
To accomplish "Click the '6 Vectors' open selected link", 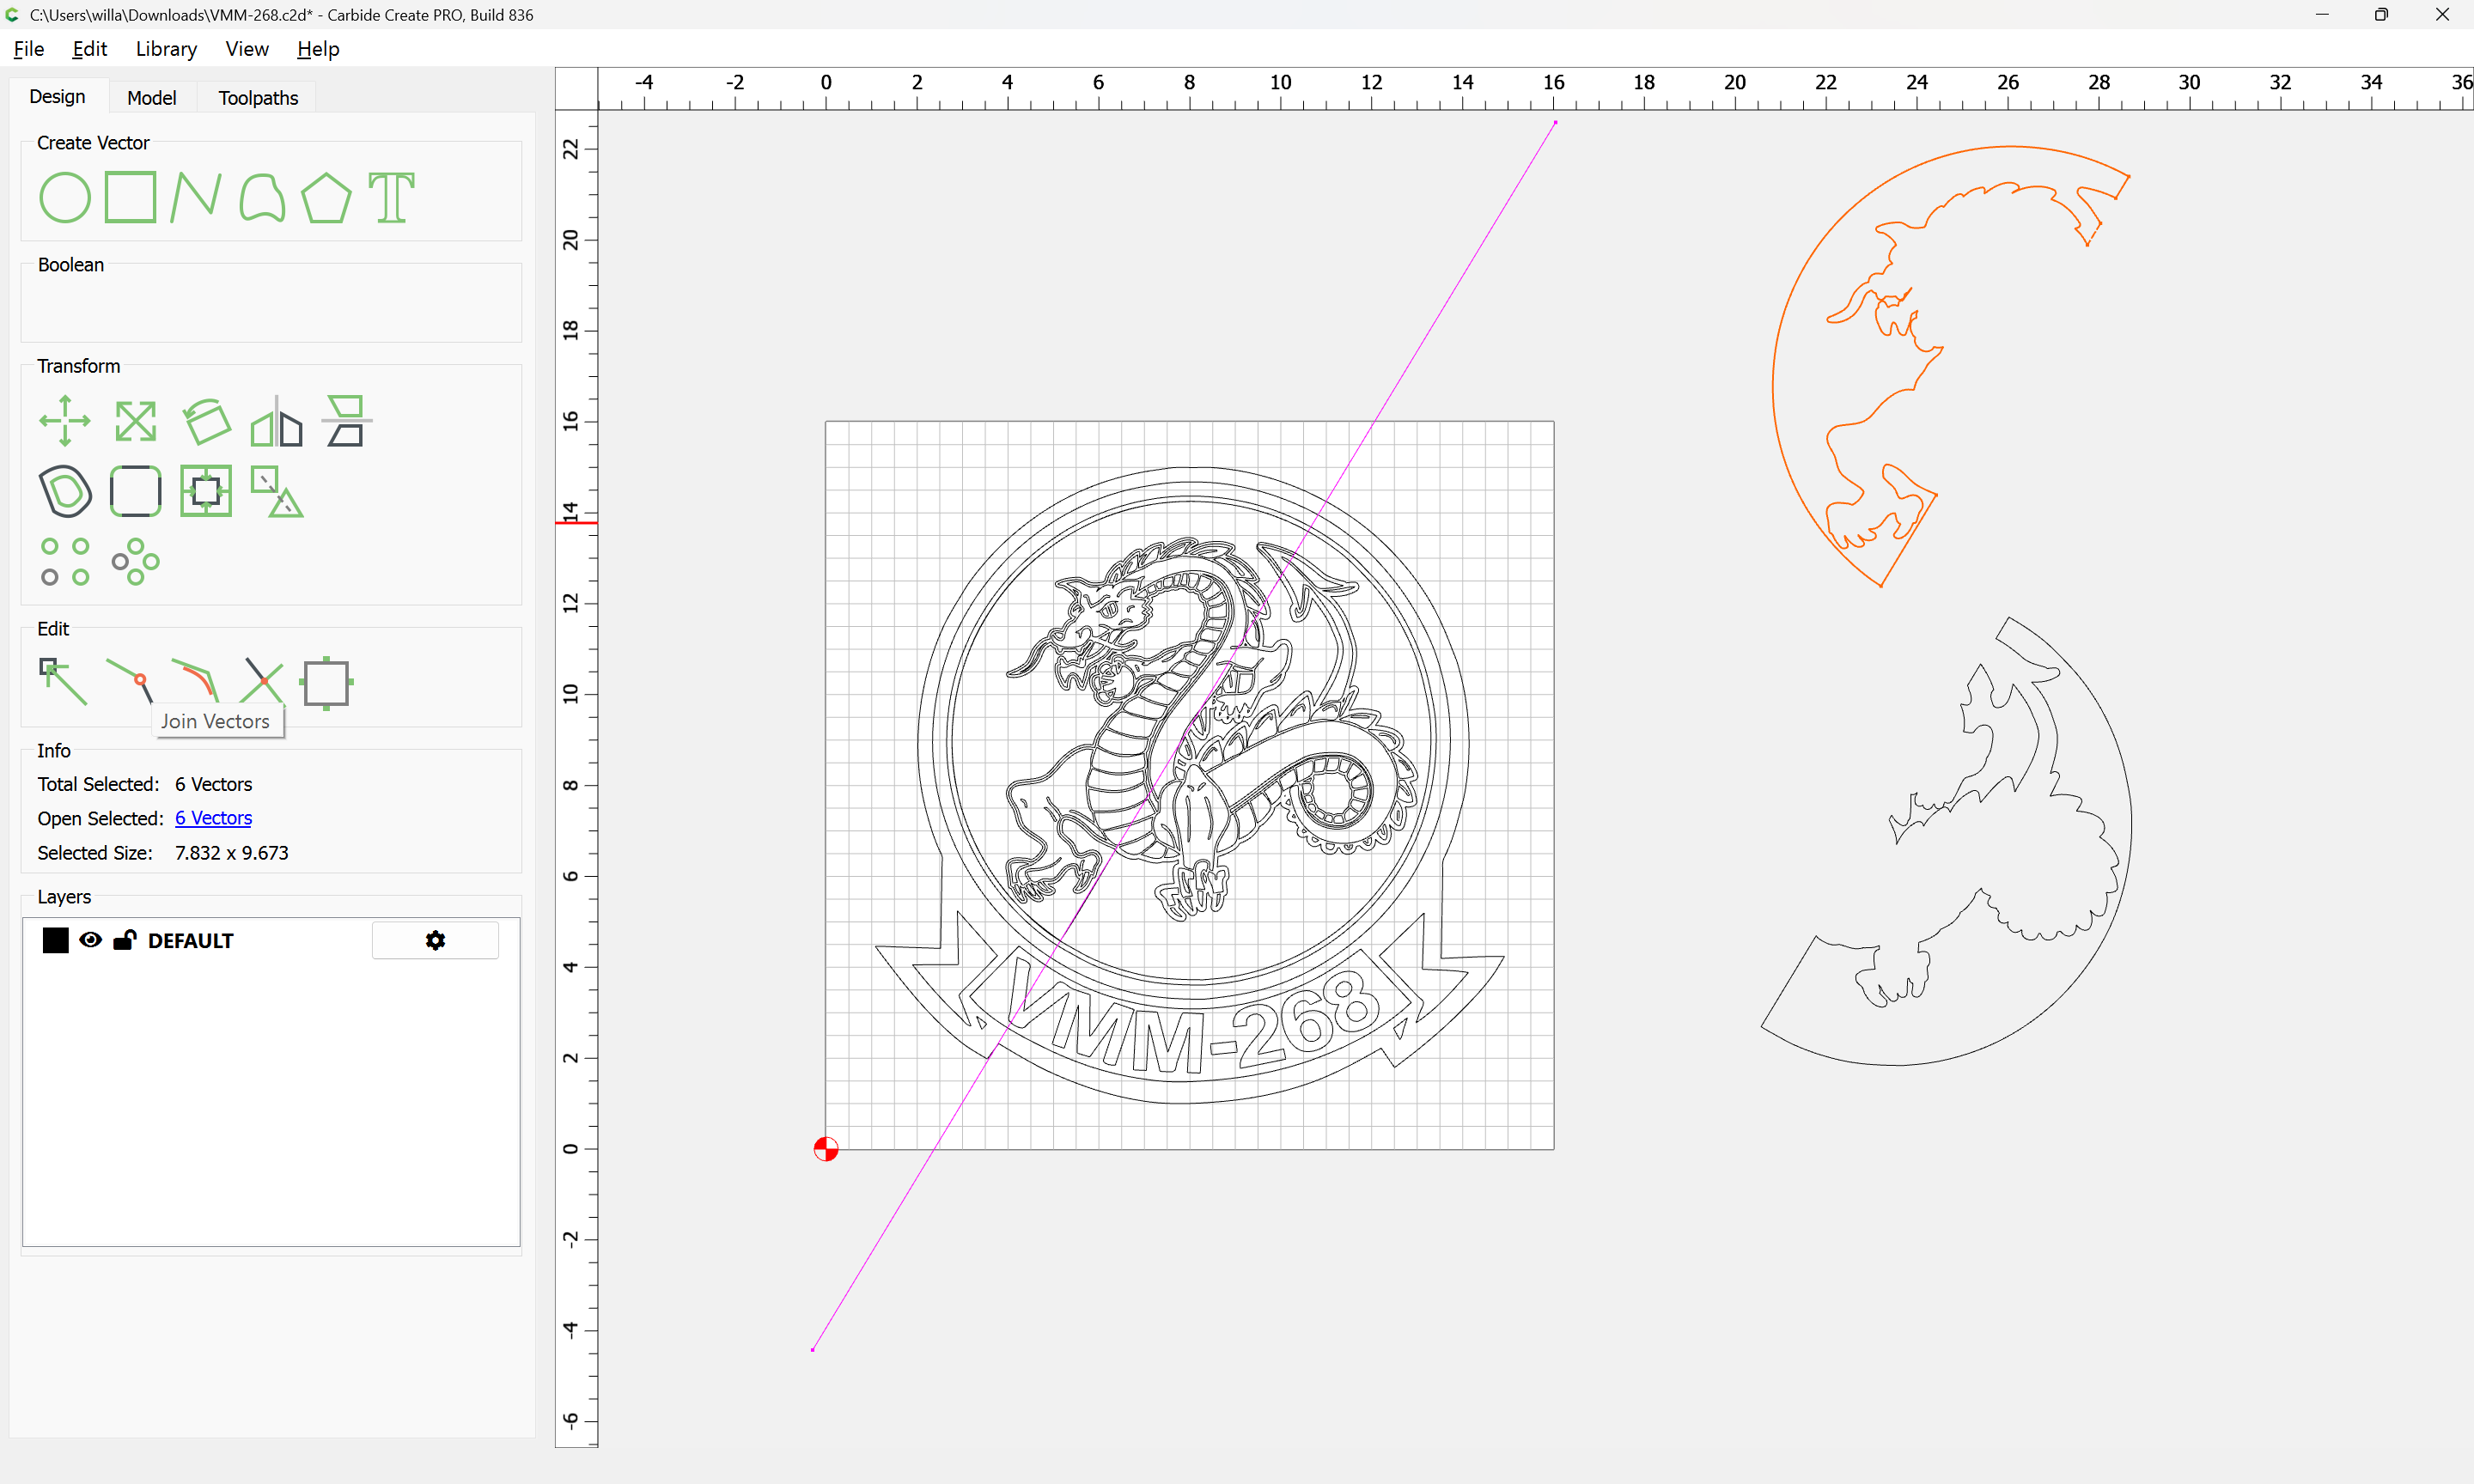I will (x=213, y=818).
